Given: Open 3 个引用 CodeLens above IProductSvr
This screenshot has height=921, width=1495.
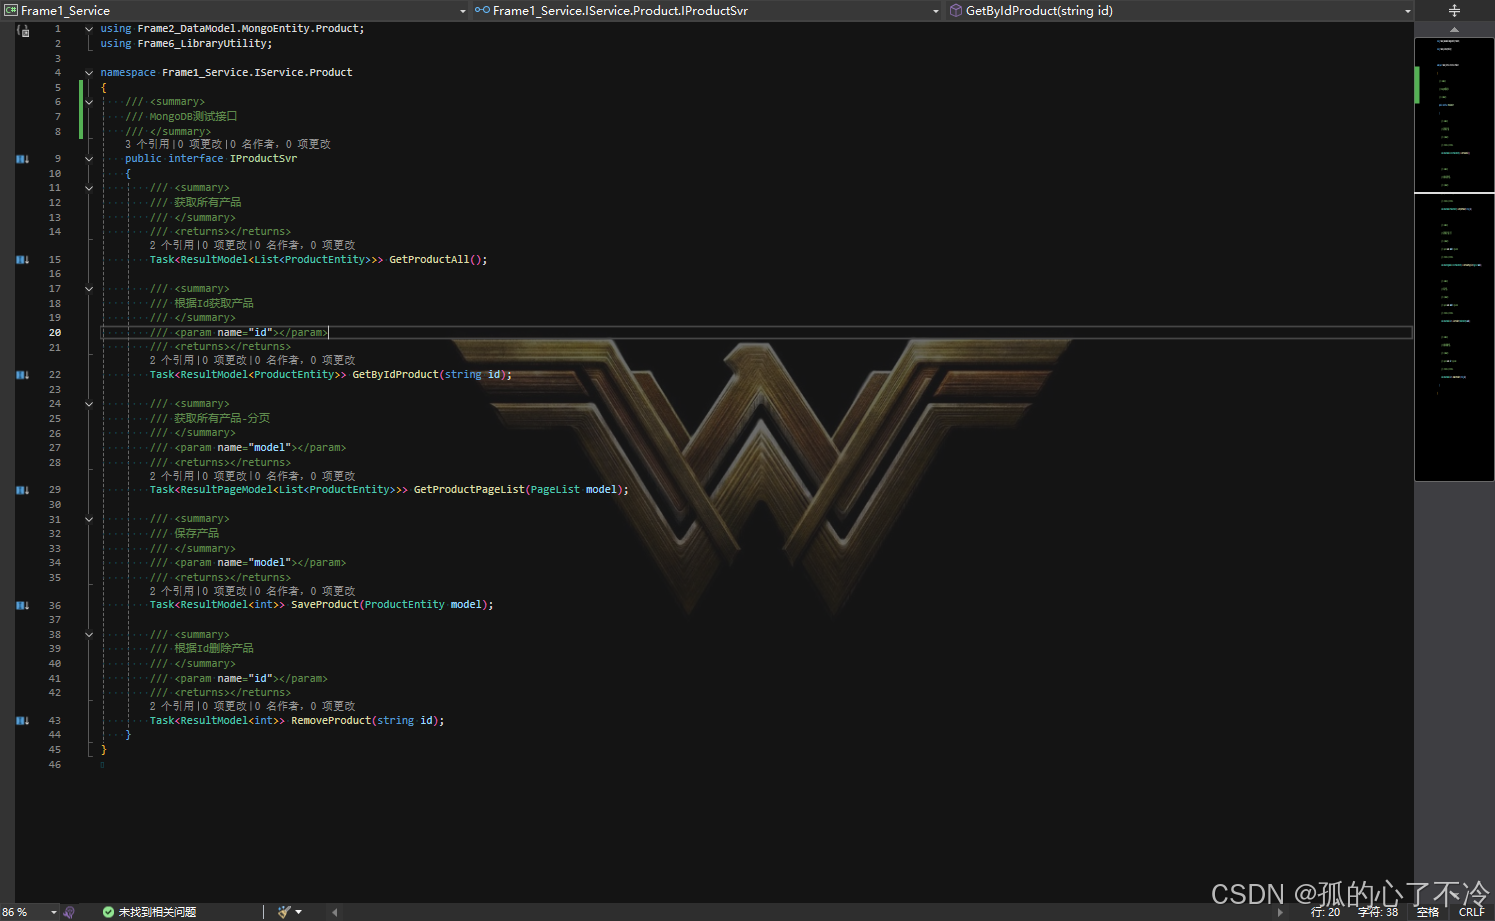Looking at the screenshot, I should 147,144.
